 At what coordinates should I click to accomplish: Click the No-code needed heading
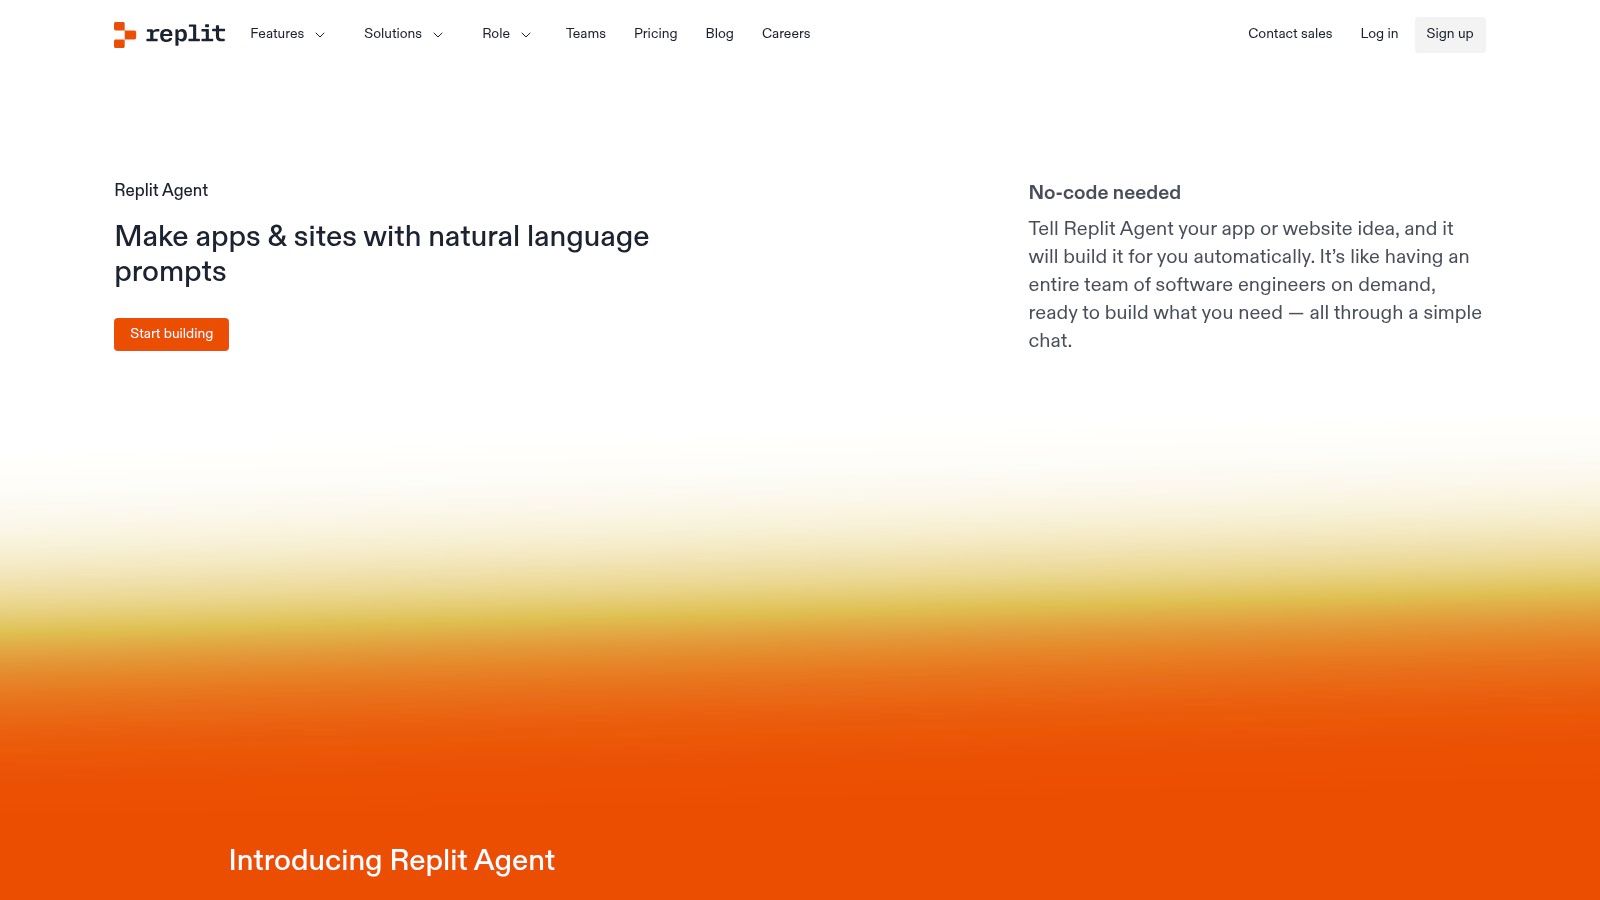(1105, 192)
